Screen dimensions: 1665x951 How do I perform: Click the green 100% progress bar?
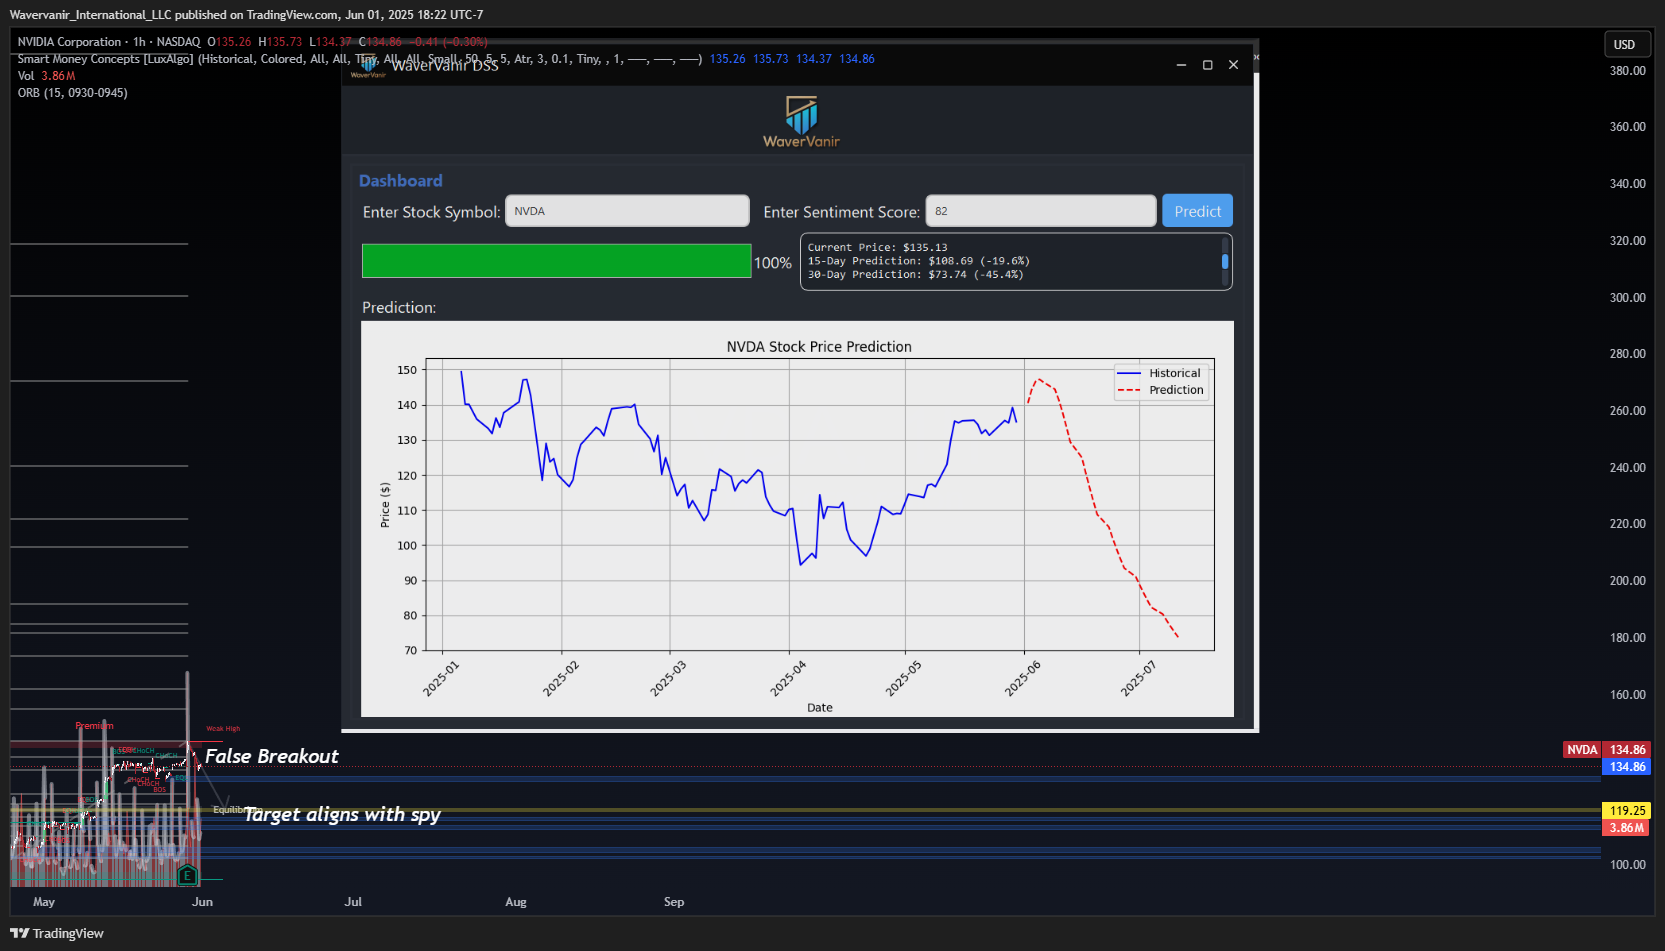pyautogui.click(x=557, y=261)
